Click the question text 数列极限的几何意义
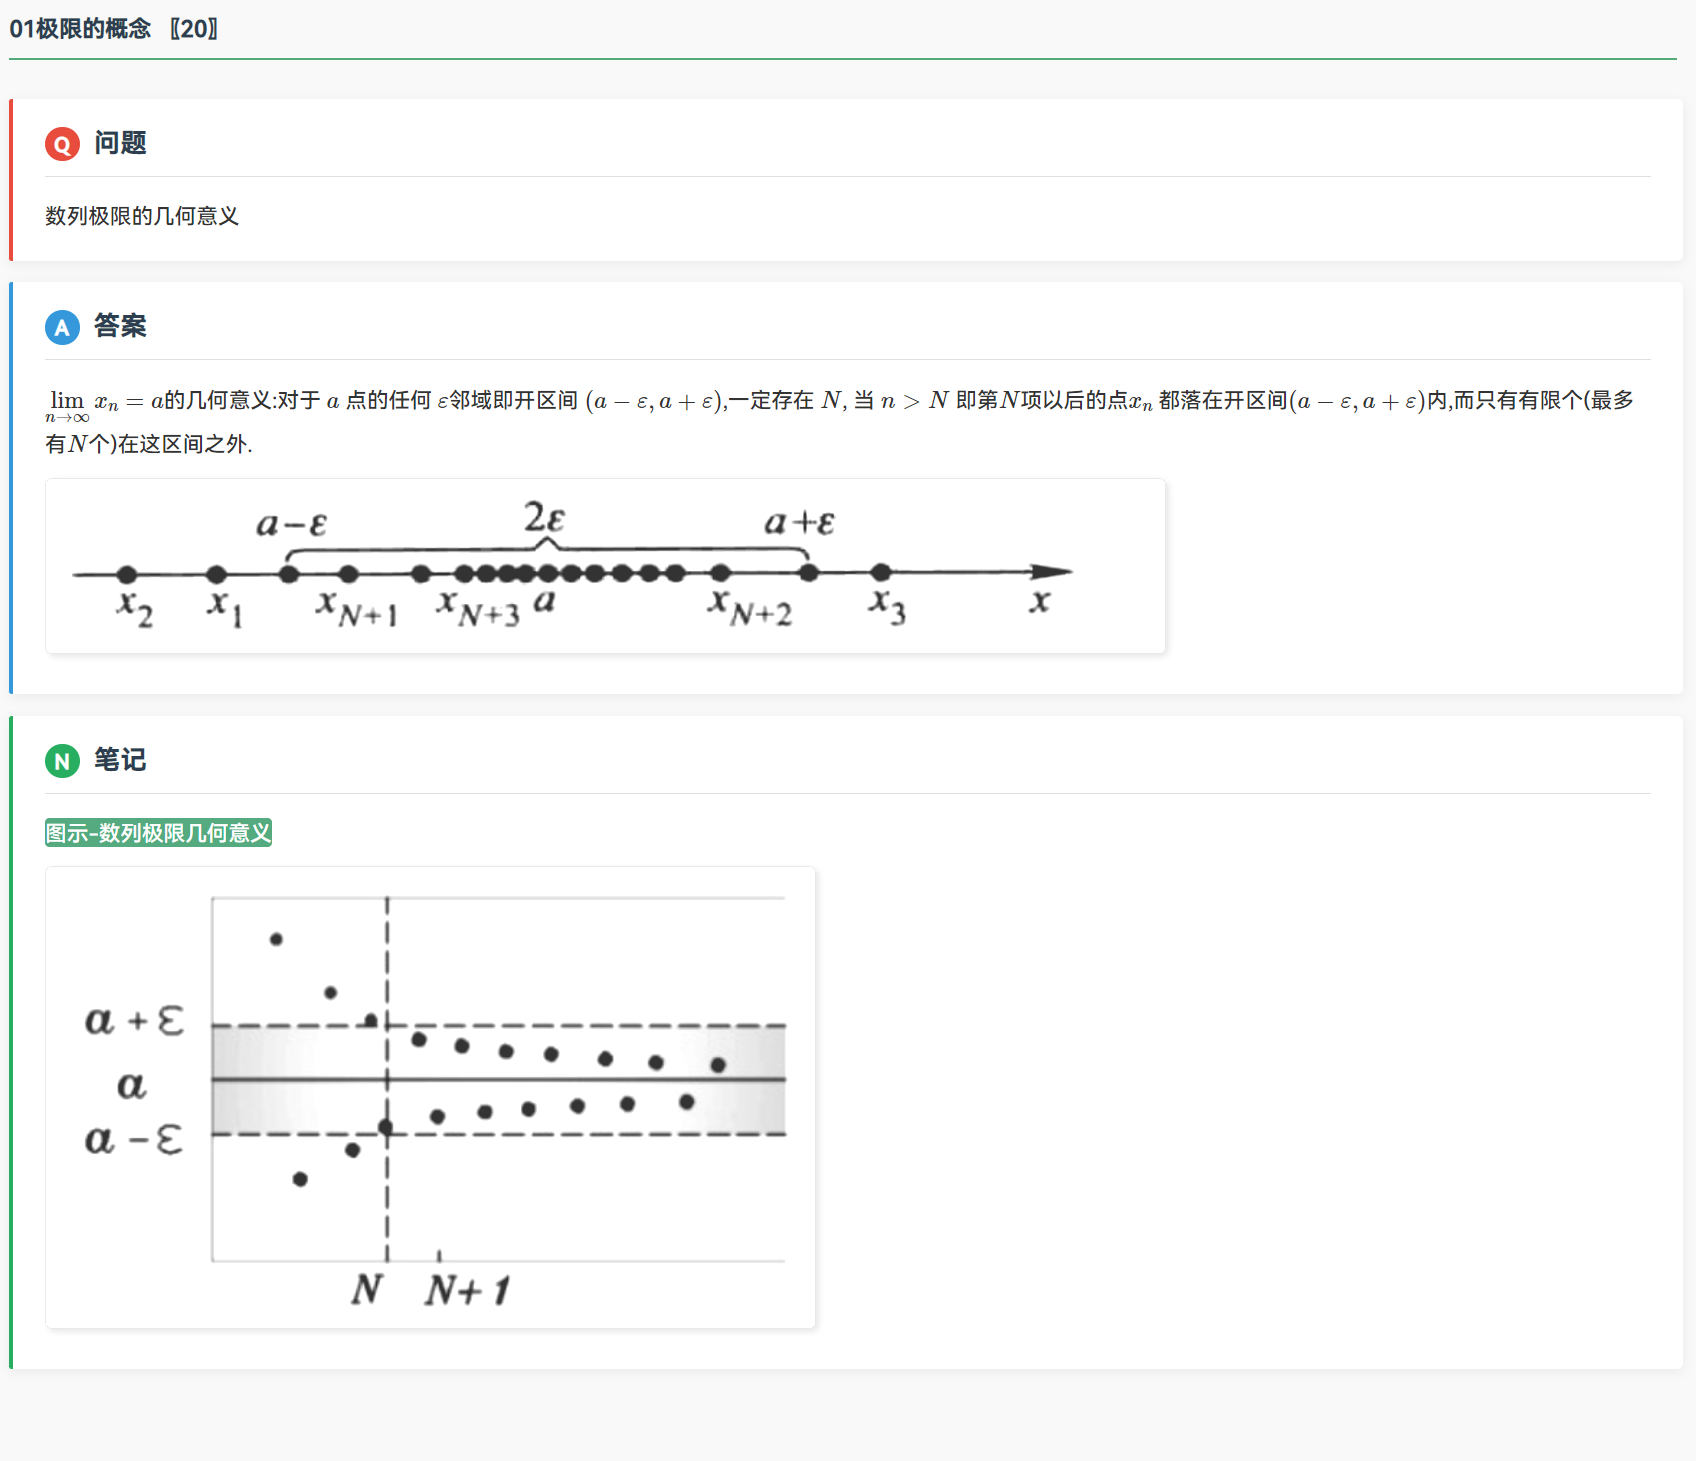Screen dimensions: 1696x1461 coord(142,216)
